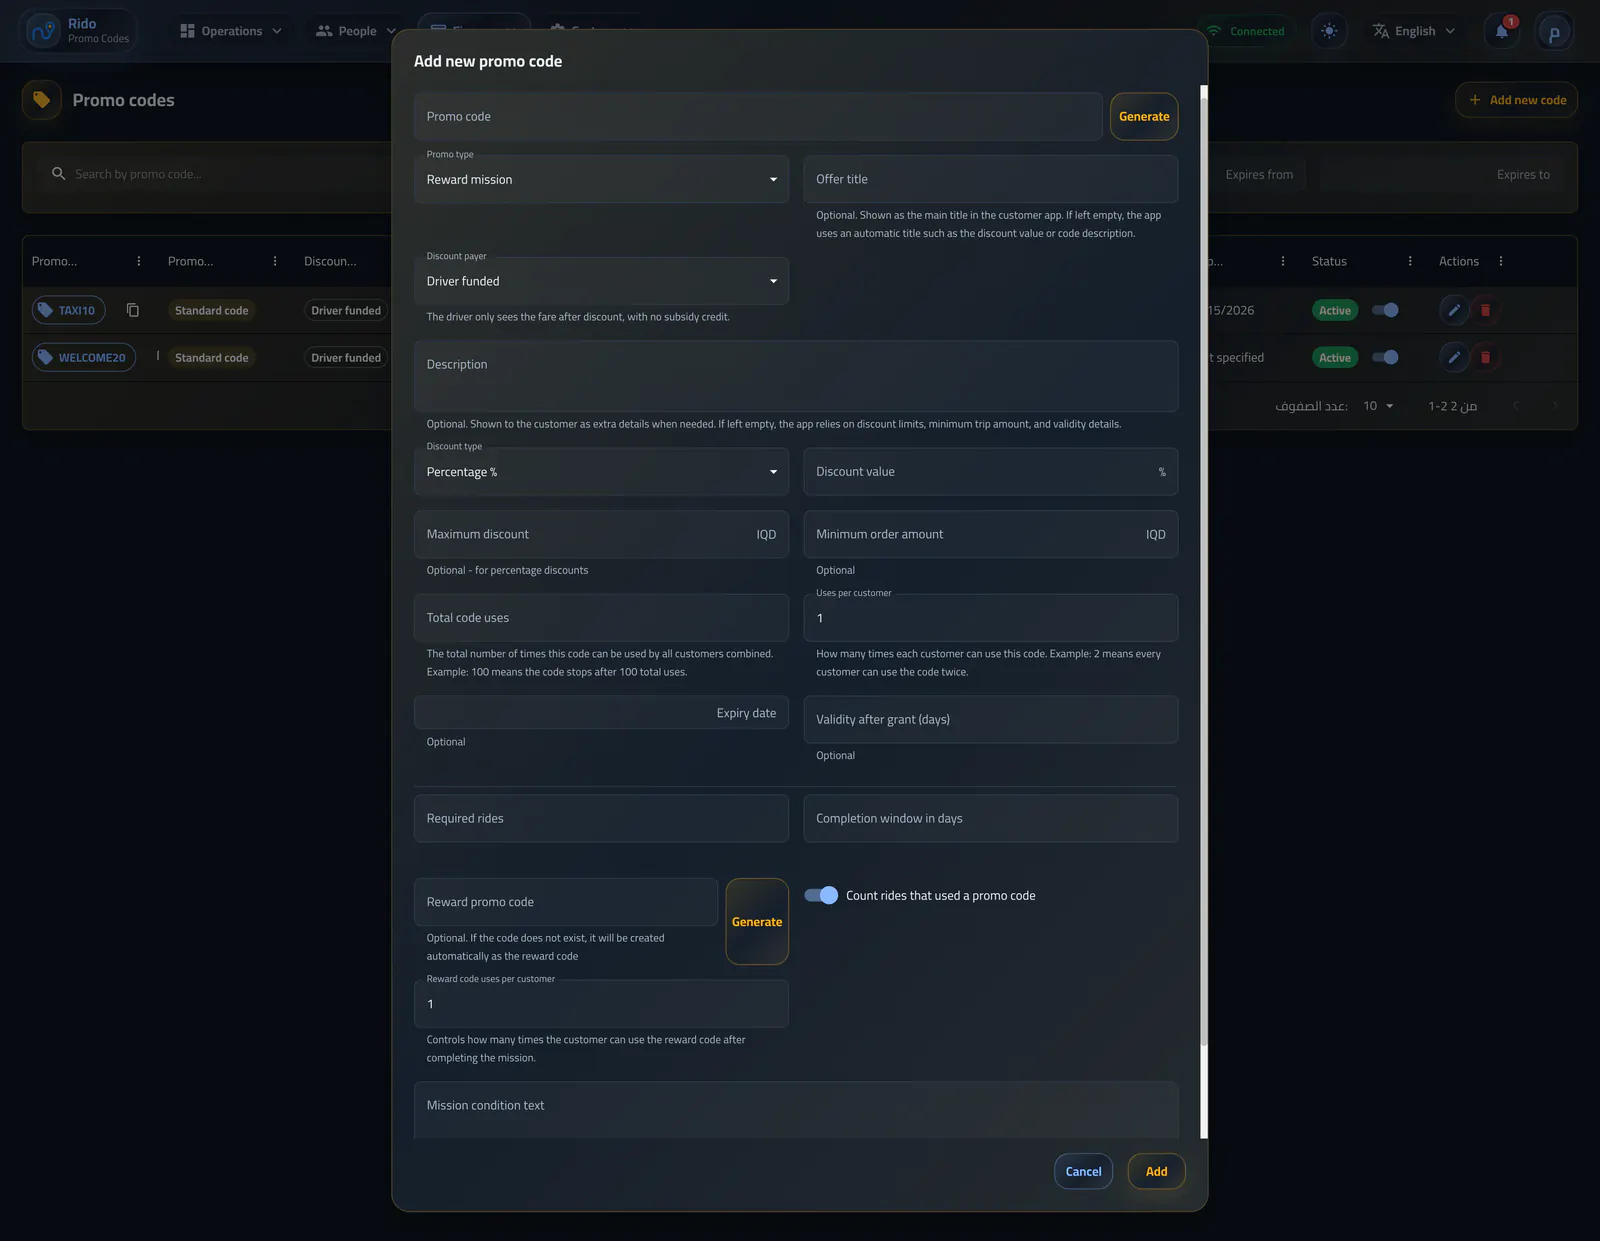The image size is (1600, 1241).
Task: Toggle the TAXI10 active switch
Action: pyautogui.click(x=1385, y=310)
